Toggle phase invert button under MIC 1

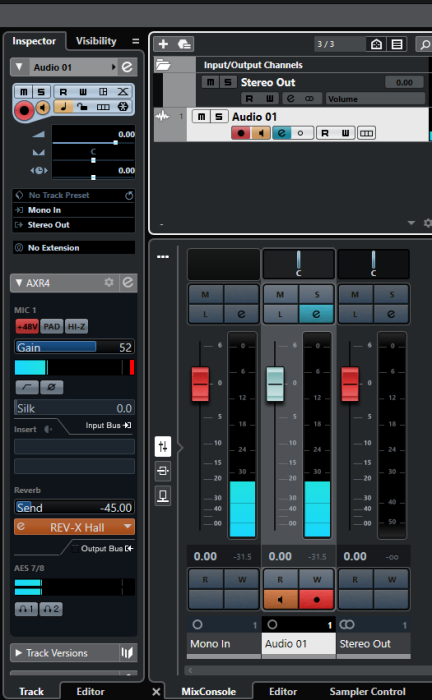click(51, 387)
